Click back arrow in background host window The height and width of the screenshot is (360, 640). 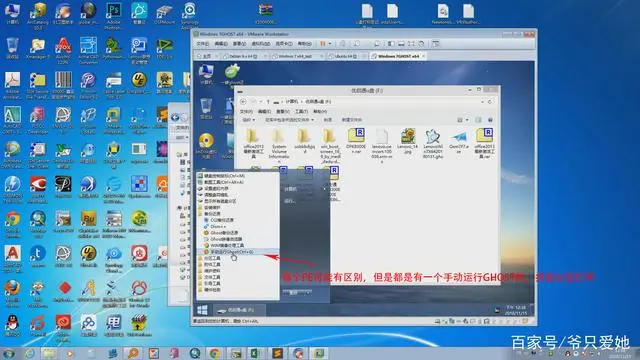pyautogui.click(x=175, y=118)
